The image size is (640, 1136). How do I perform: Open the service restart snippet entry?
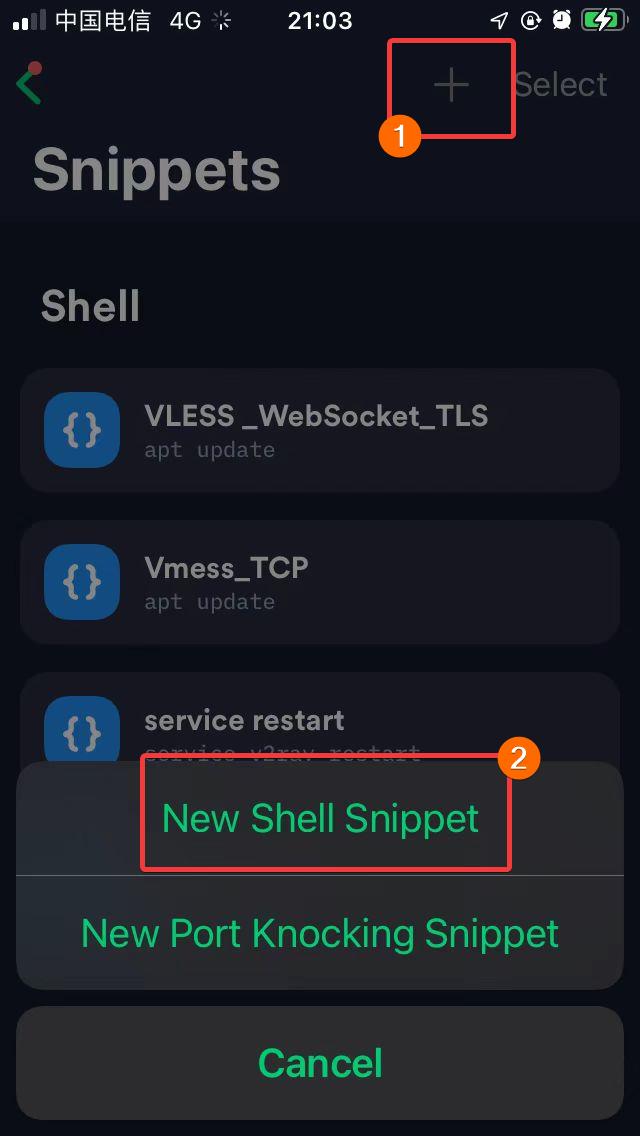320,717
